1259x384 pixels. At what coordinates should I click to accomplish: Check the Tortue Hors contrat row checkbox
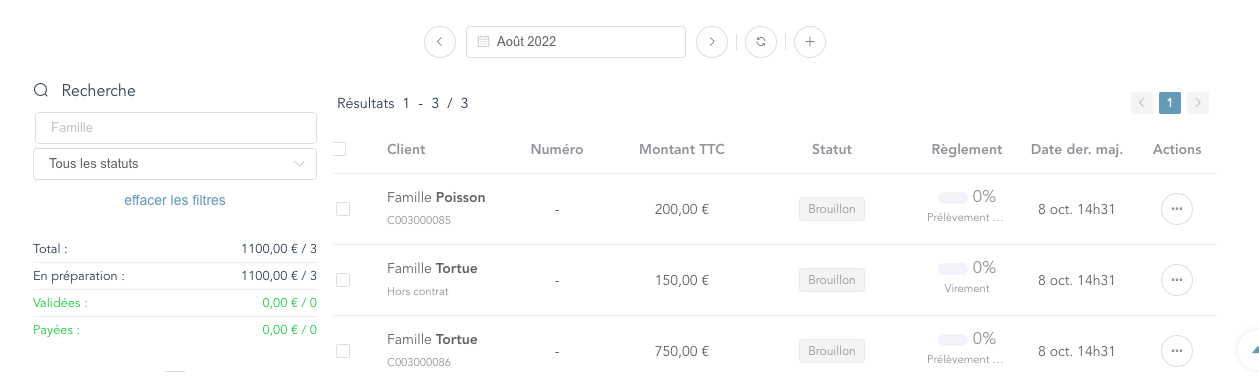pos(343,280)
